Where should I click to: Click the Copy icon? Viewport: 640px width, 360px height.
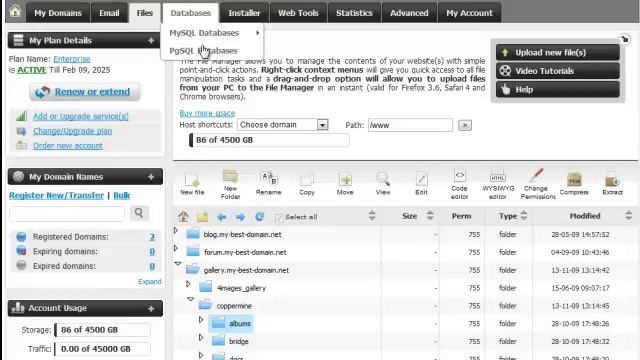307,184
